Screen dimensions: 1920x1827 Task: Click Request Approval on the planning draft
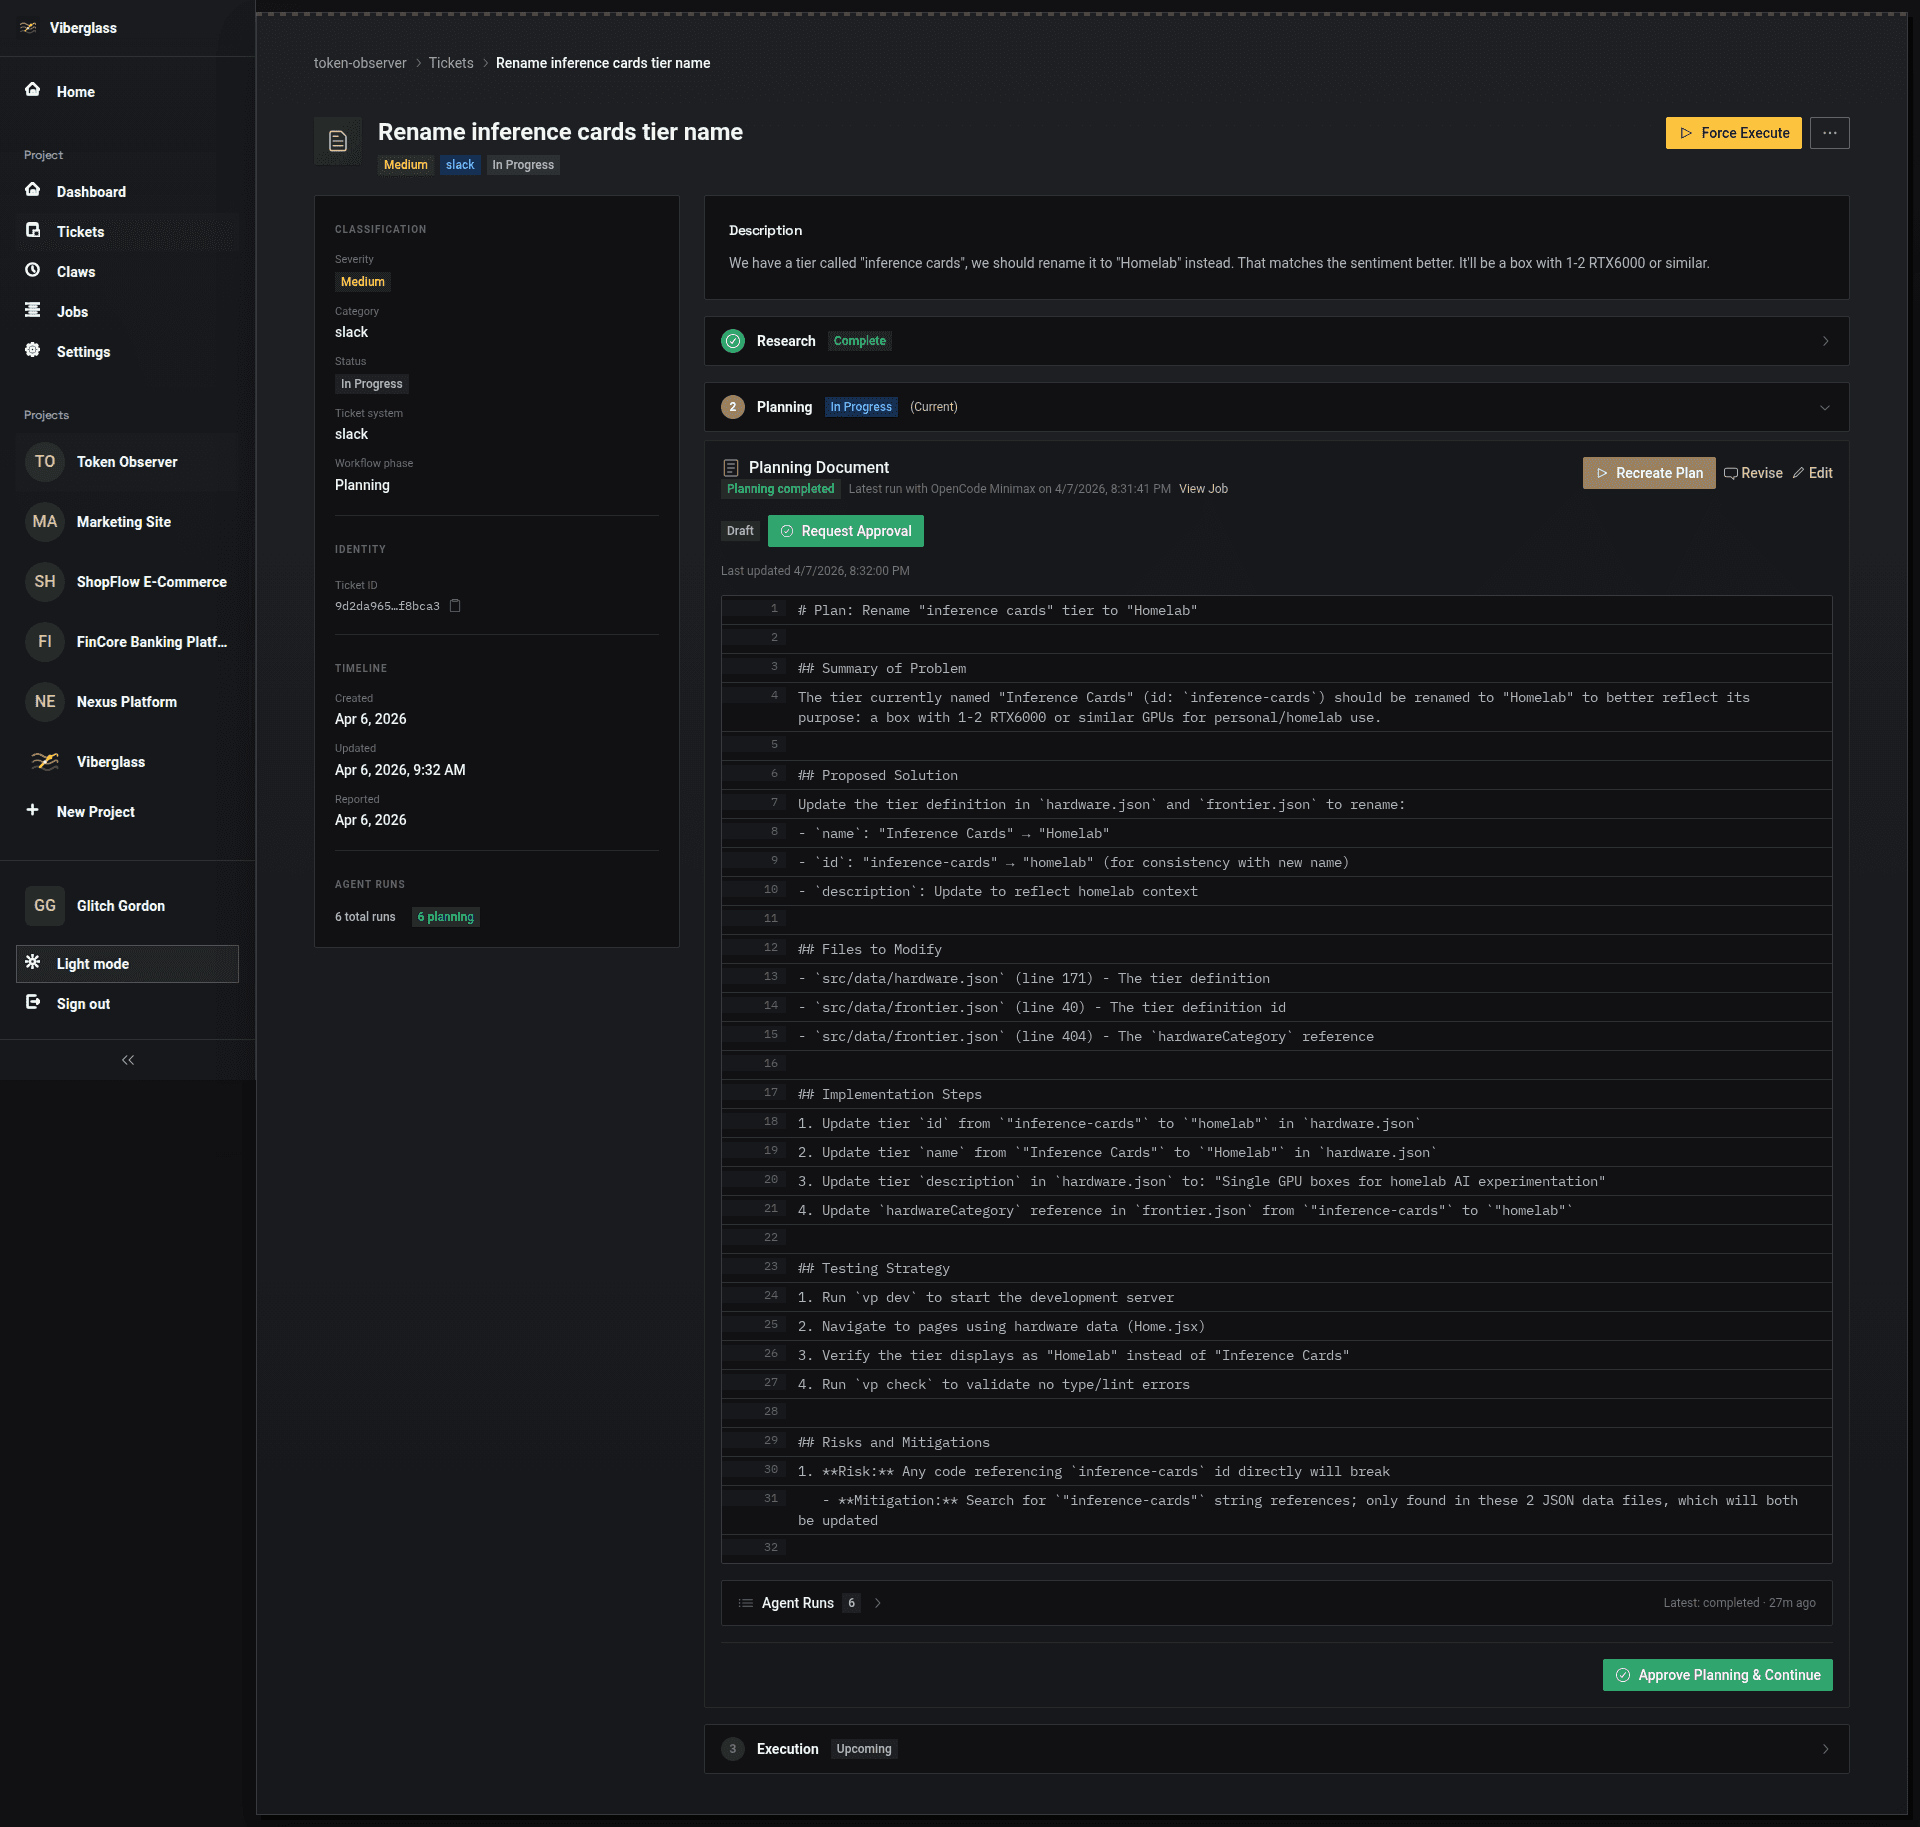[x=845, y=531]
